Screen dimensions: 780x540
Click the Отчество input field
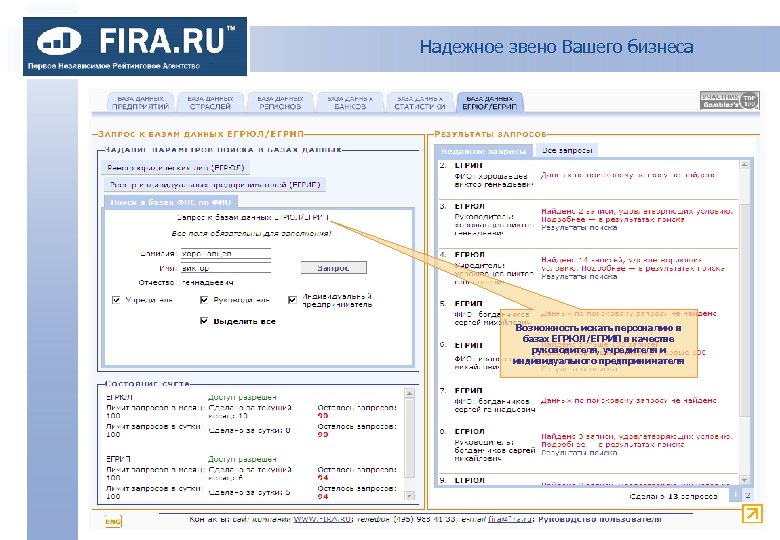coord(225,282)
